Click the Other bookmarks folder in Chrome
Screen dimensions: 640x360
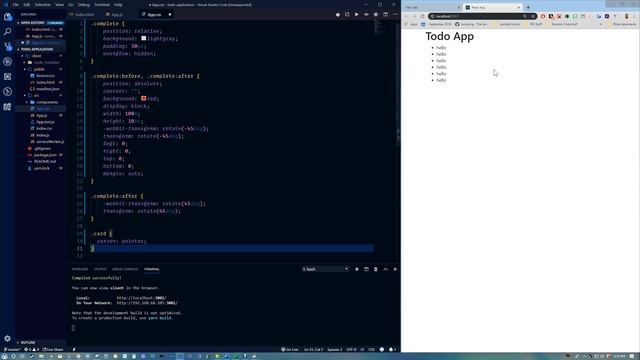(x=623, y=24)
